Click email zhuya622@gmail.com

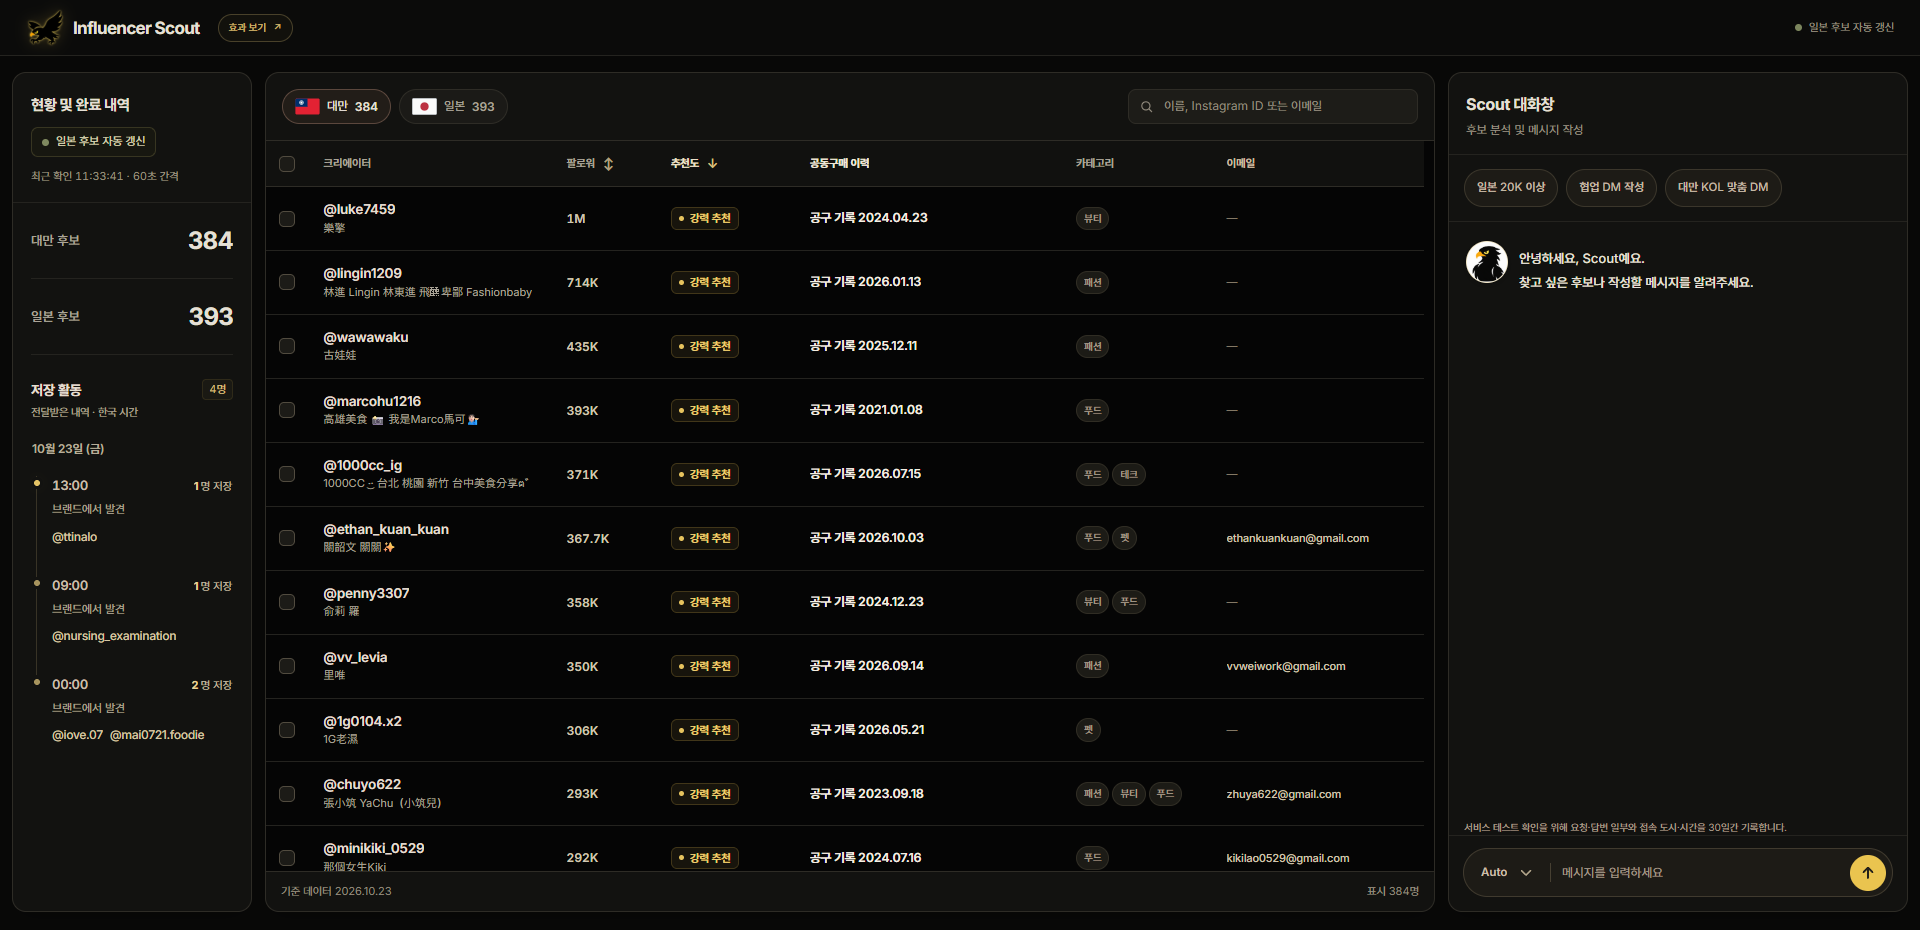point(1283,794)
